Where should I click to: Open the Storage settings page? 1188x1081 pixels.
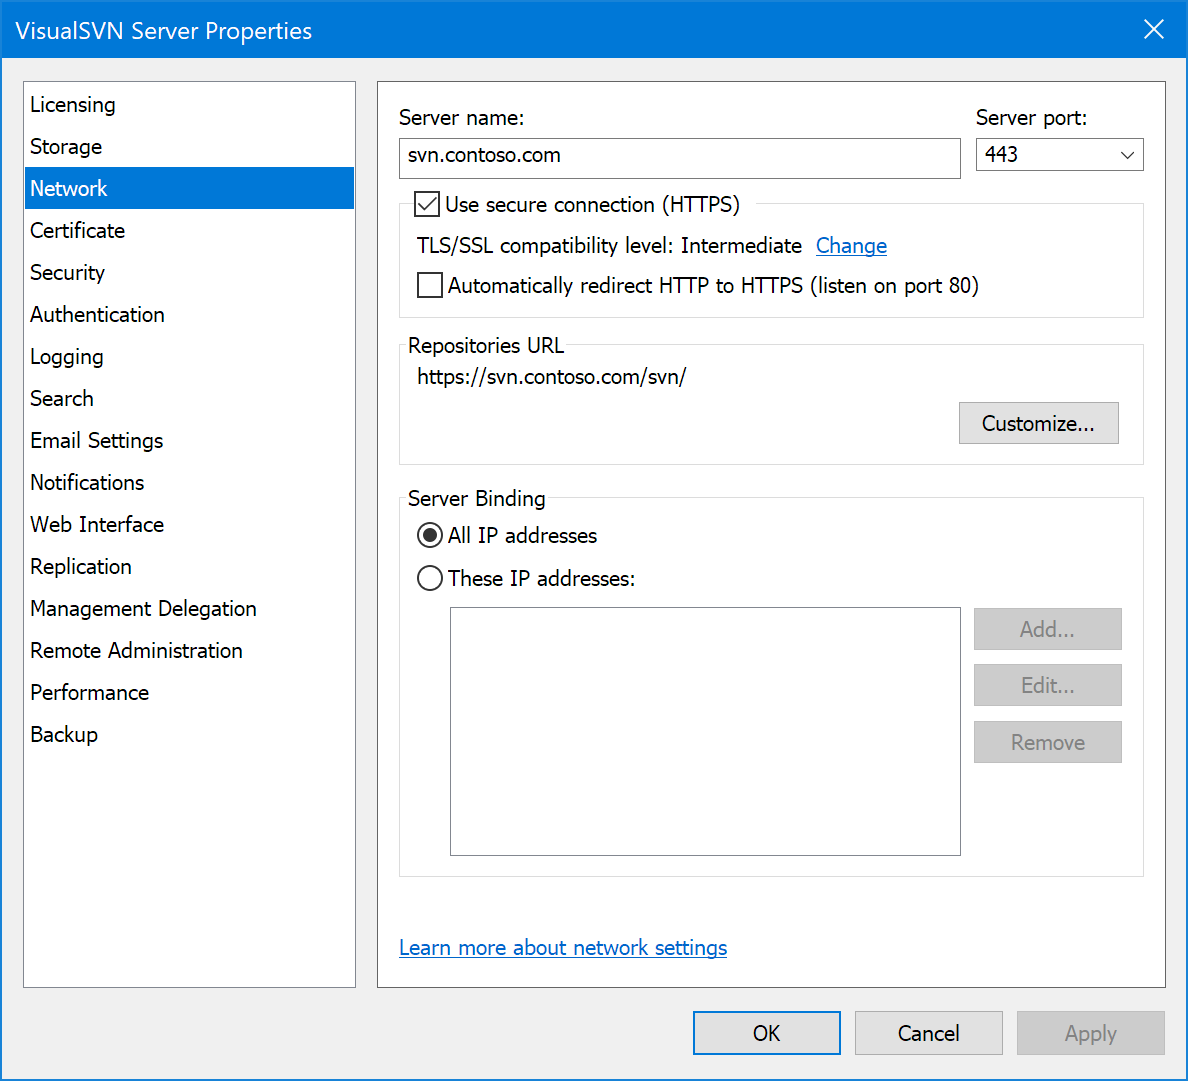click(66, 147)
